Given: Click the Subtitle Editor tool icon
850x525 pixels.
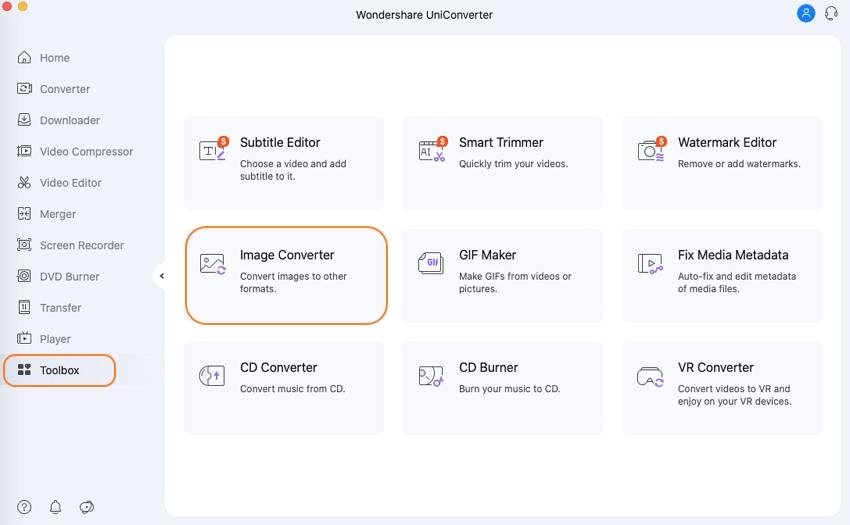Looking at the screenshot, I should 214,149.
